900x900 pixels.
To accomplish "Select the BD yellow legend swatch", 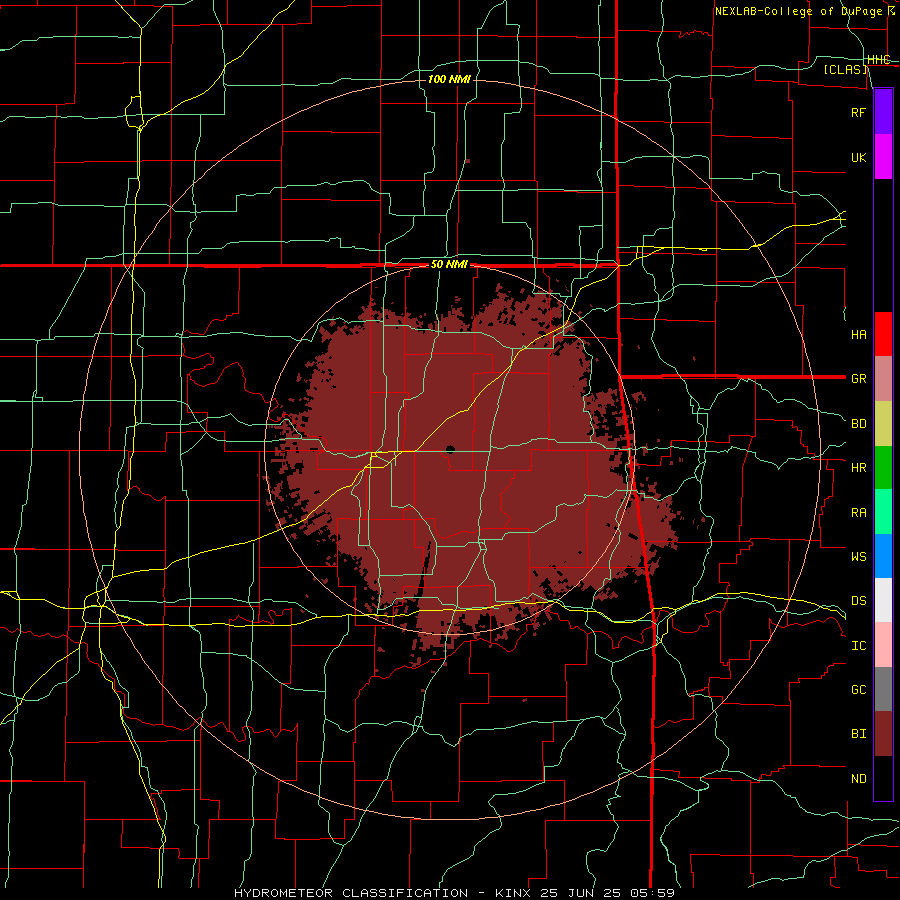I will pyautogui.click(x=883, y=423).
